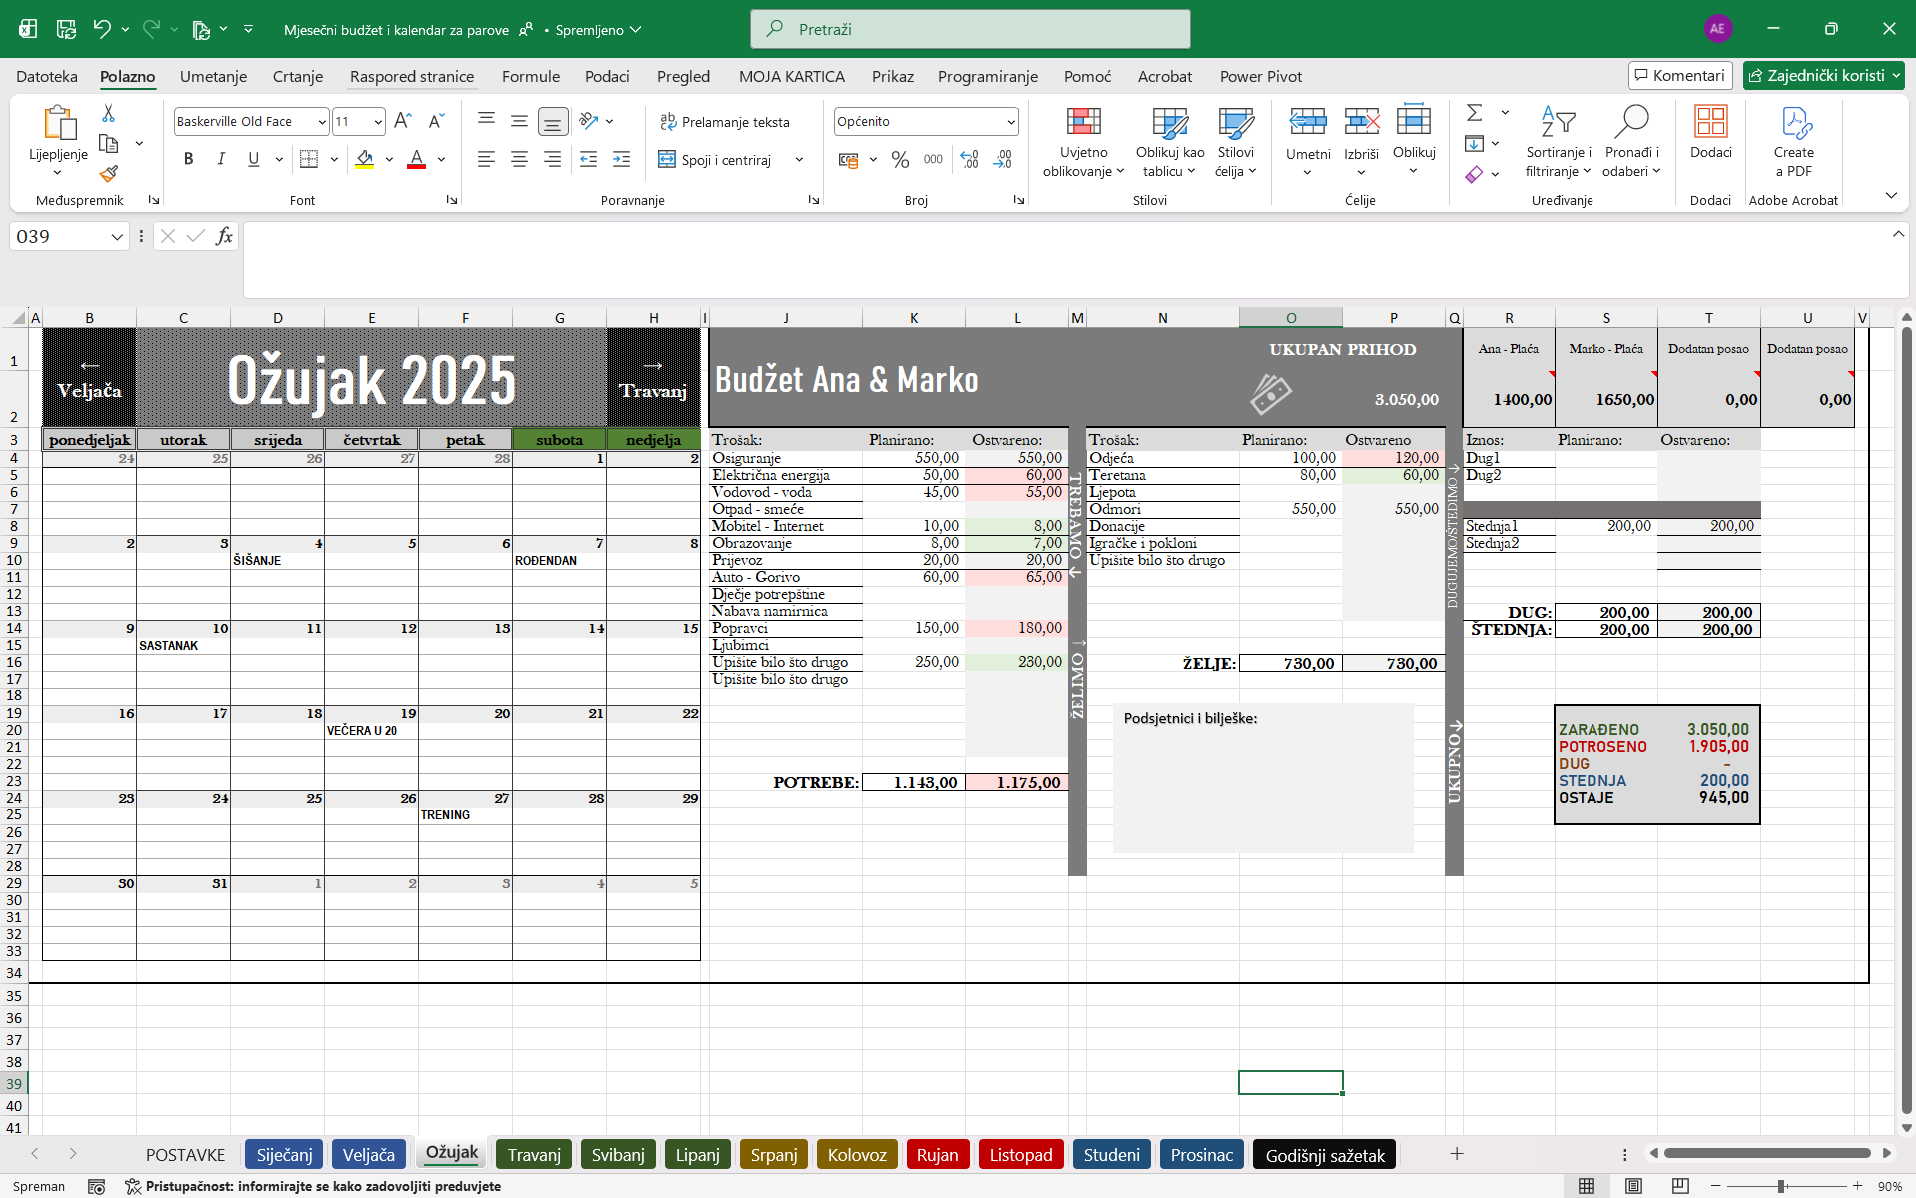Adjust the zoom slider handle
The width and height of the screenshot is (1916, 1198).
tap(1781, 1186)
